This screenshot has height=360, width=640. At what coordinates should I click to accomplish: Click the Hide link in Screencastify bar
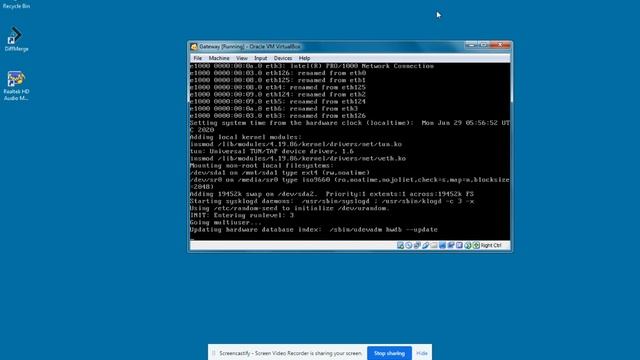422,353
